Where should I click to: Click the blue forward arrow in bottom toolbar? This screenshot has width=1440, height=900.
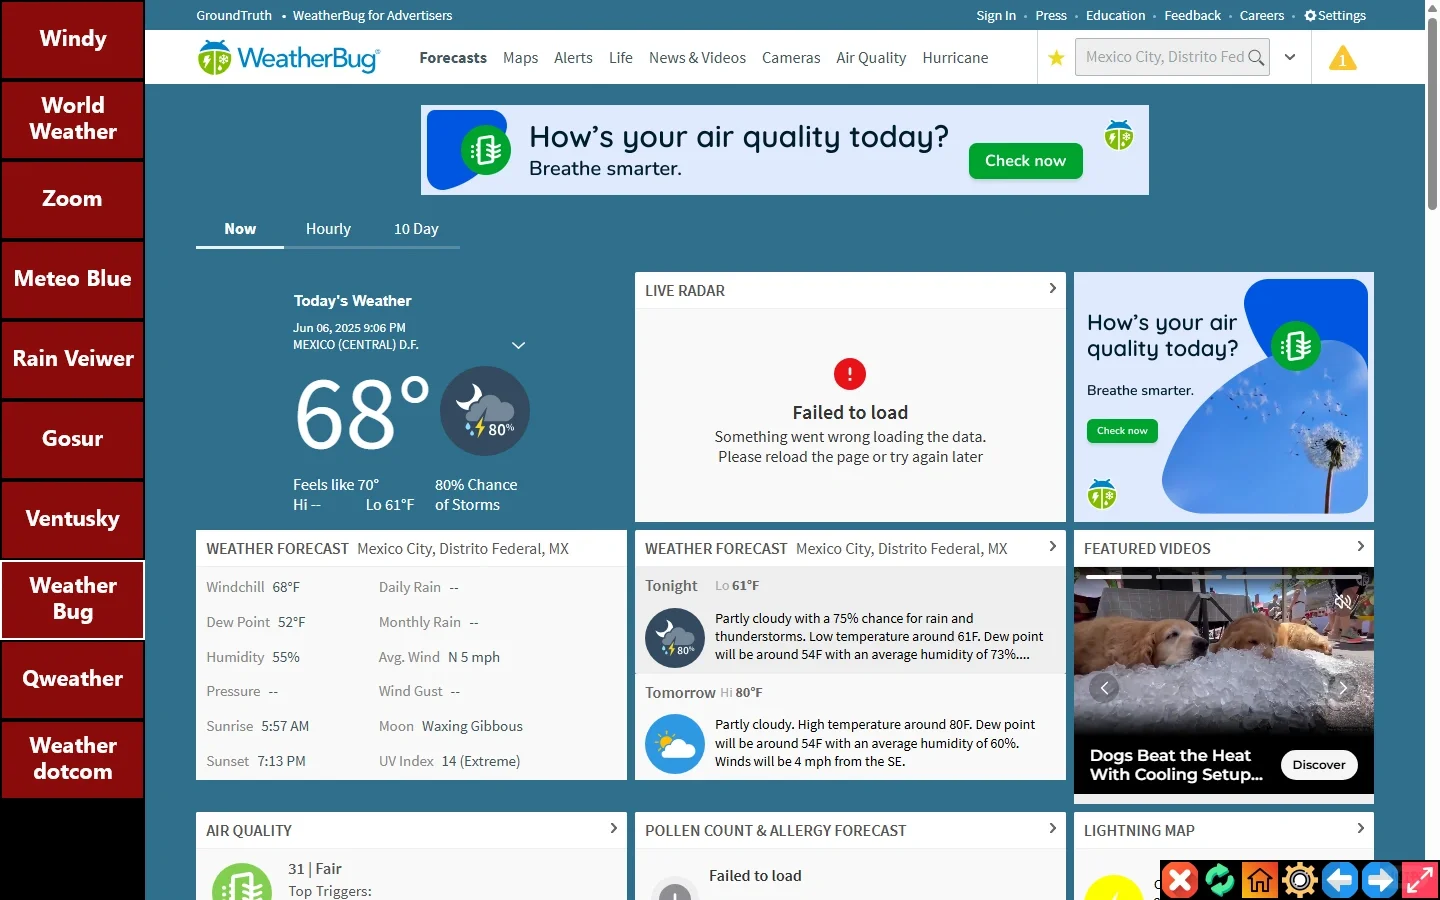1380,880
